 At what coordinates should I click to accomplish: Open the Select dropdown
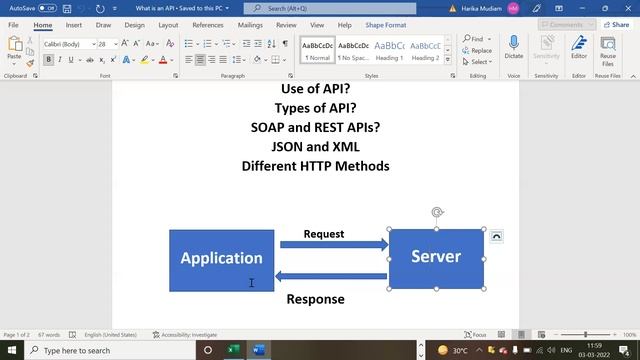477,62
